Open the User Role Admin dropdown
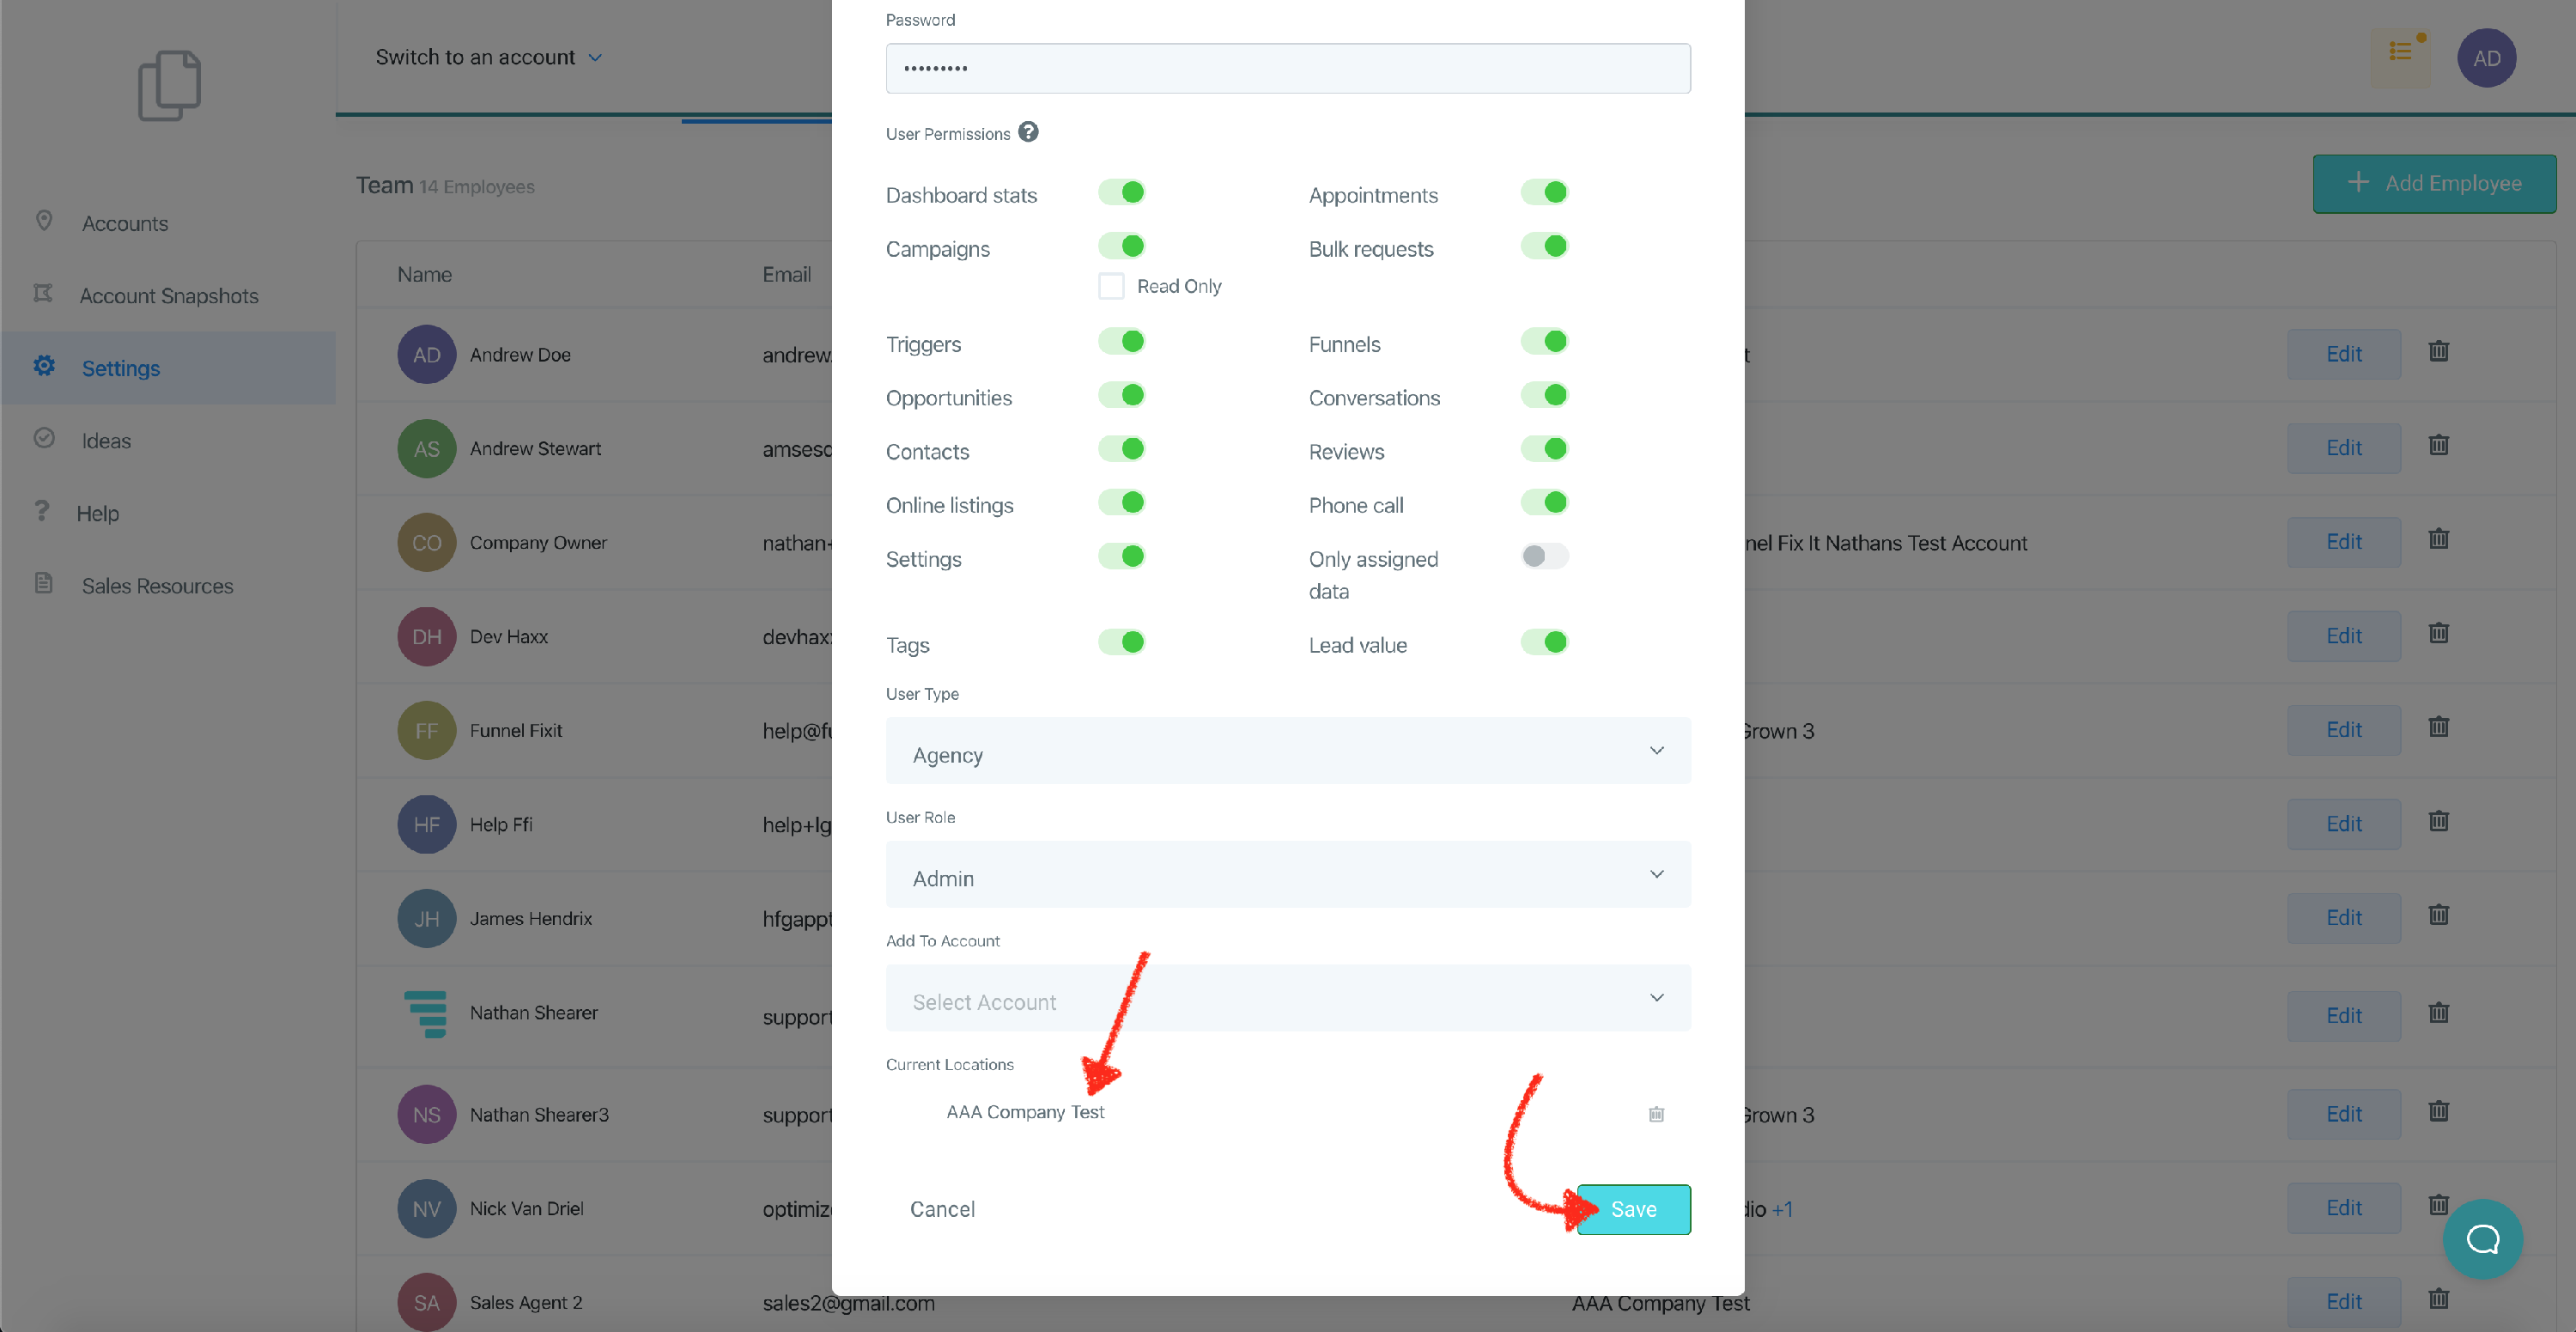This screenshot has width=2576, height=1332. coord(1287,875)
